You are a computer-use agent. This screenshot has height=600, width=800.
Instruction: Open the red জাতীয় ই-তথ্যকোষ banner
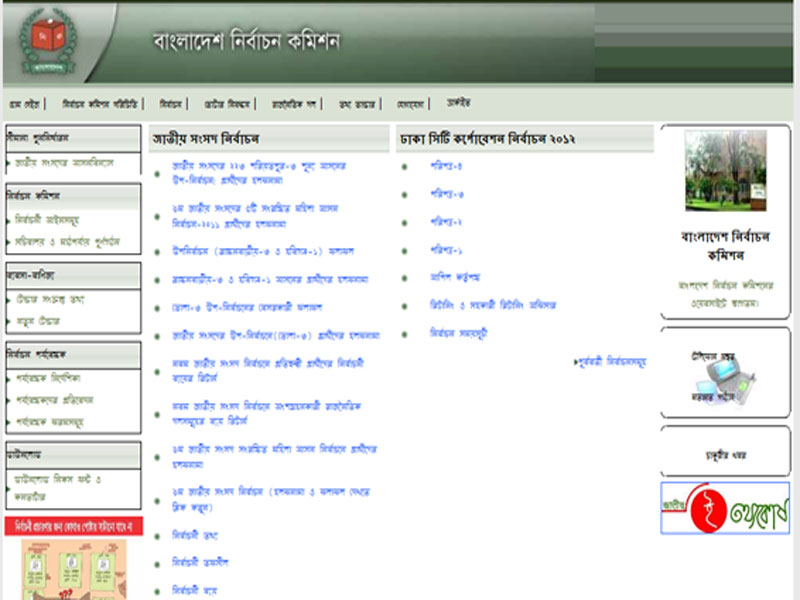pyautogui.click(x=725, y=508)
